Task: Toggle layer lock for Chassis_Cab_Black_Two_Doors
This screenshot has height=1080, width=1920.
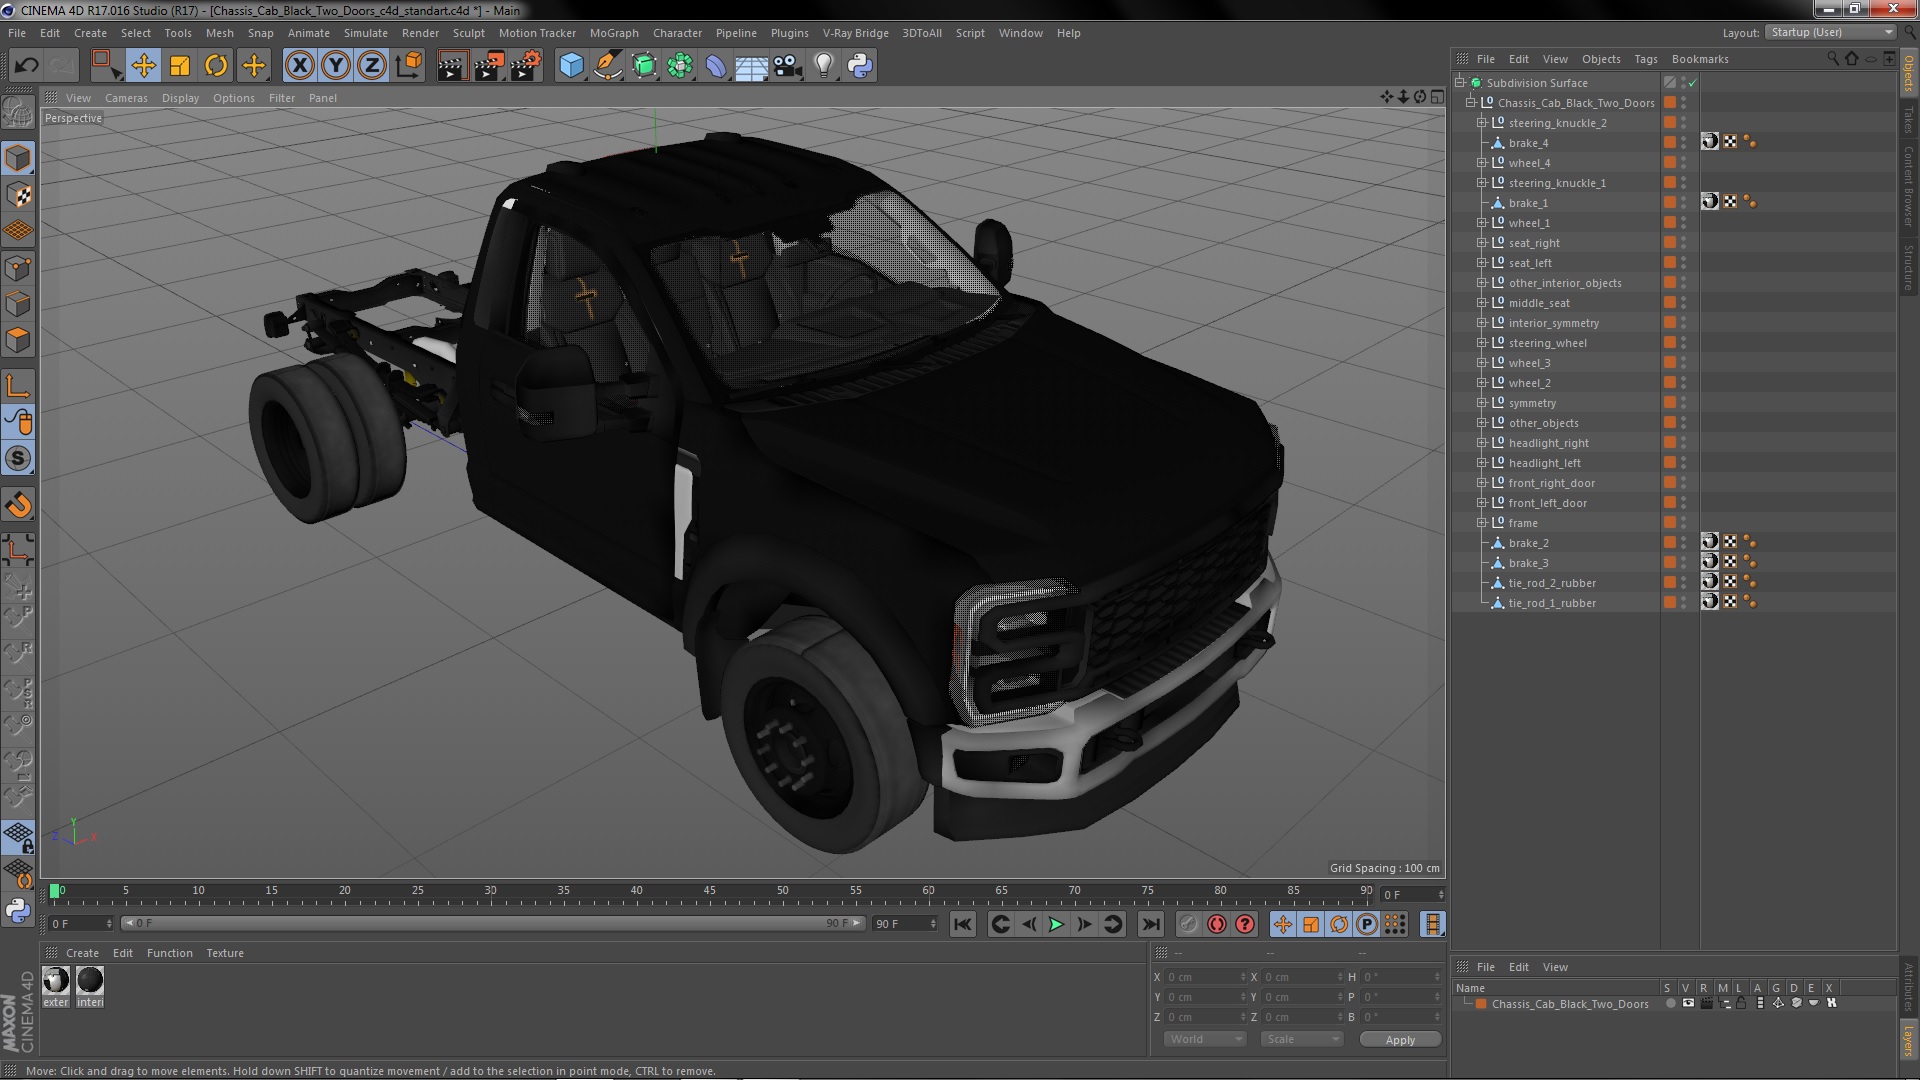Action: tap(1741, 1003)
